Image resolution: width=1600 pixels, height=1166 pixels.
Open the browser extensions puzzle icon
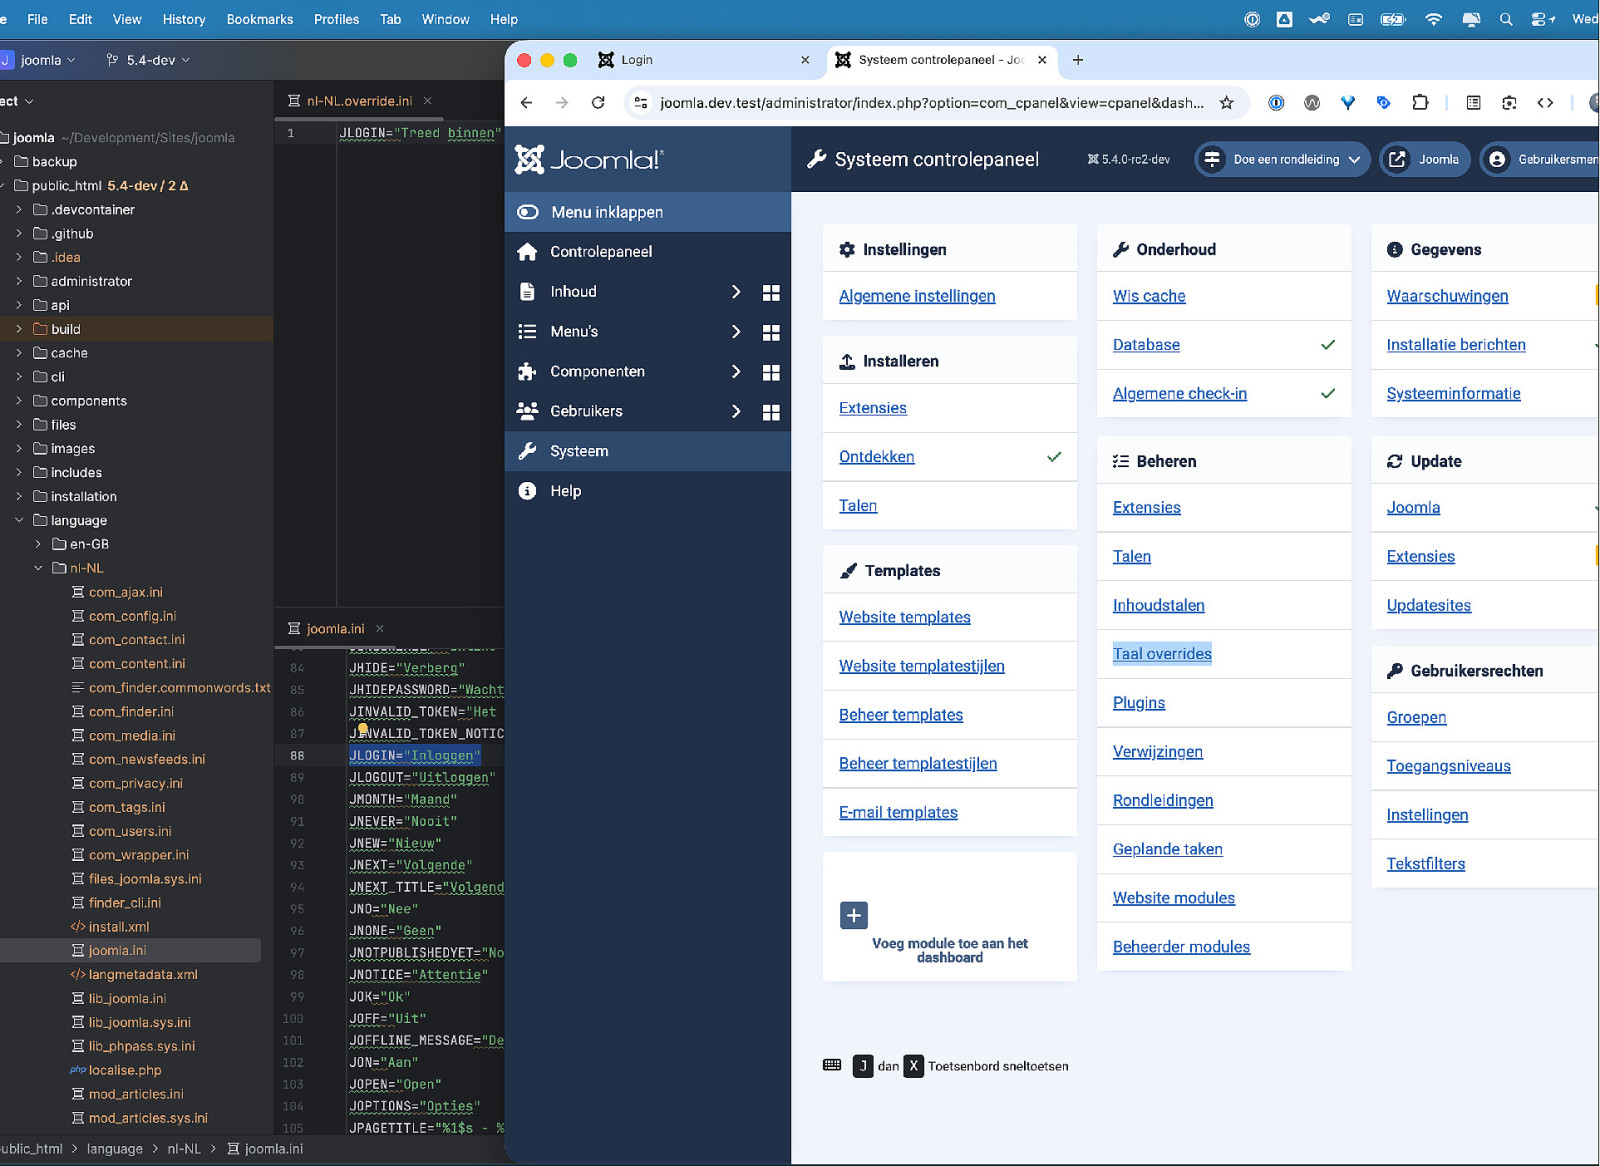click(1419, 102)
